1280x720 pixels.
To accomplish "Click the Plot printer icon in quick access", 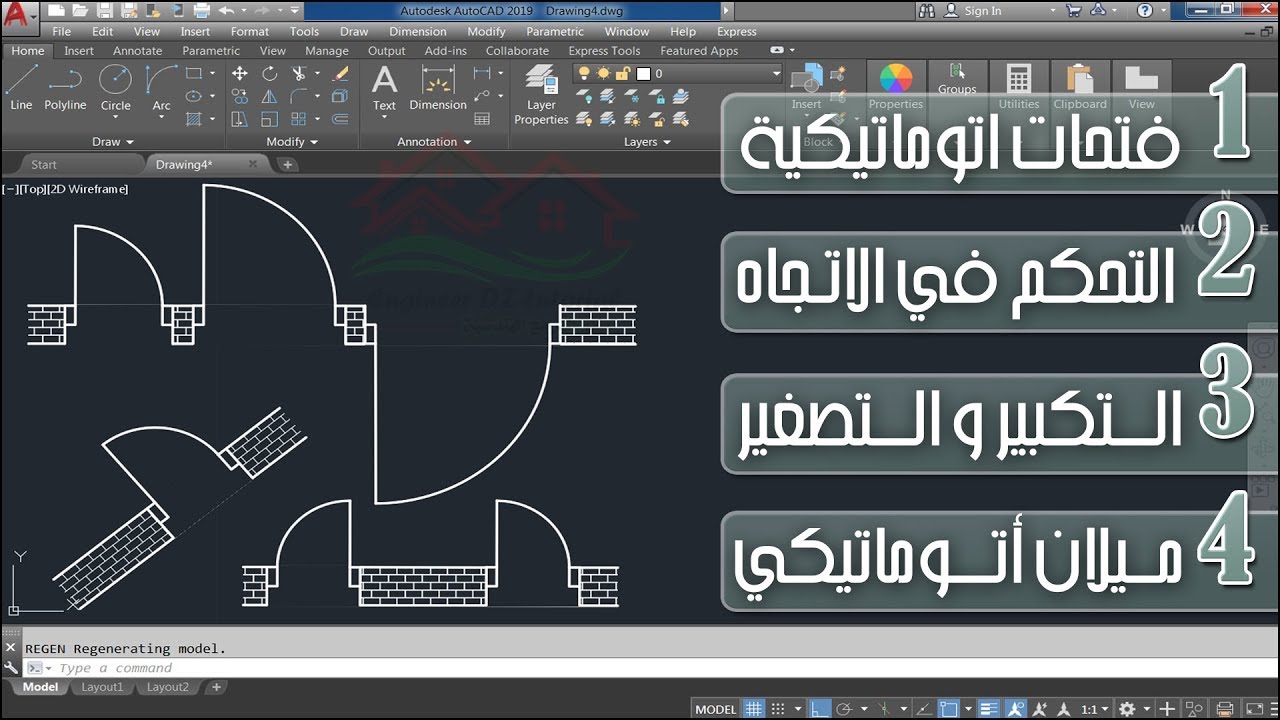I will (201, 11).
